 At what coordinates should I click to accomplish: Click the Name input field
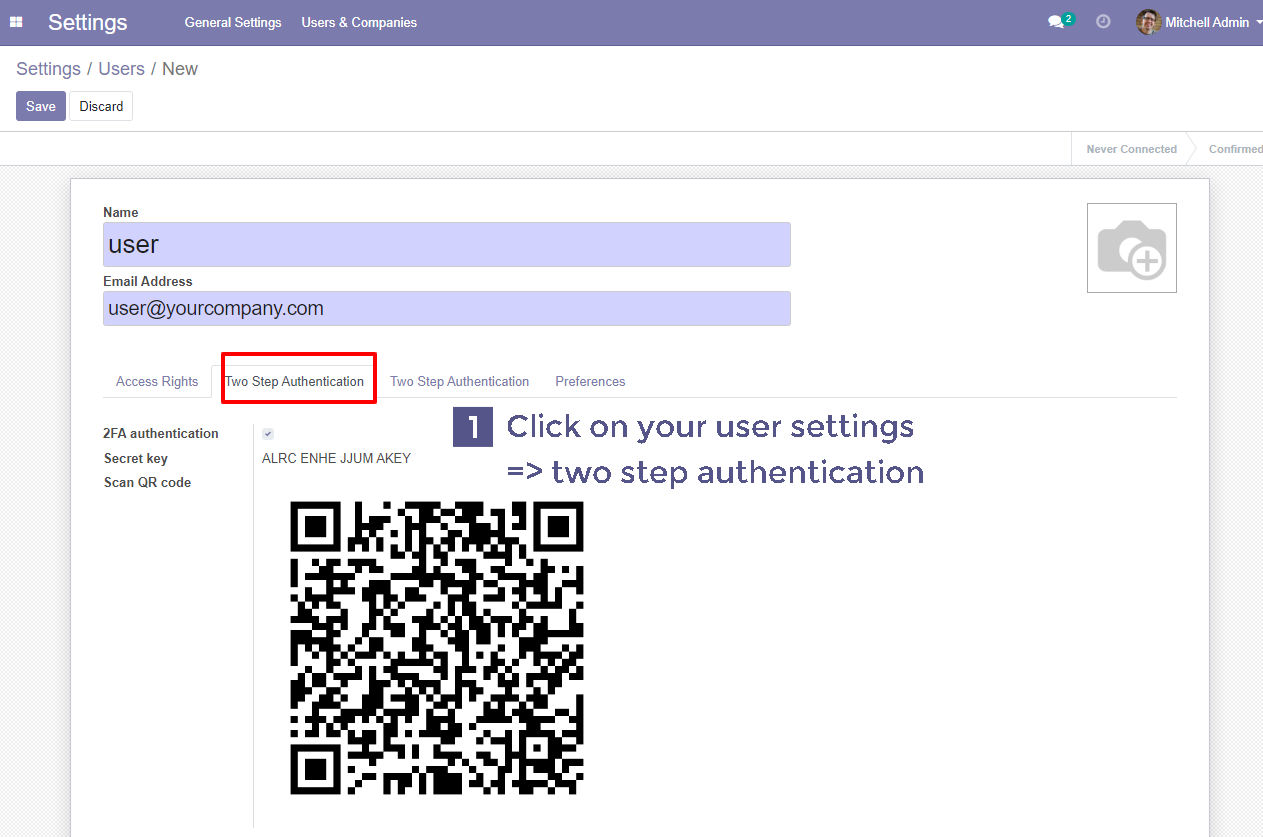click(x=447, y=244)
